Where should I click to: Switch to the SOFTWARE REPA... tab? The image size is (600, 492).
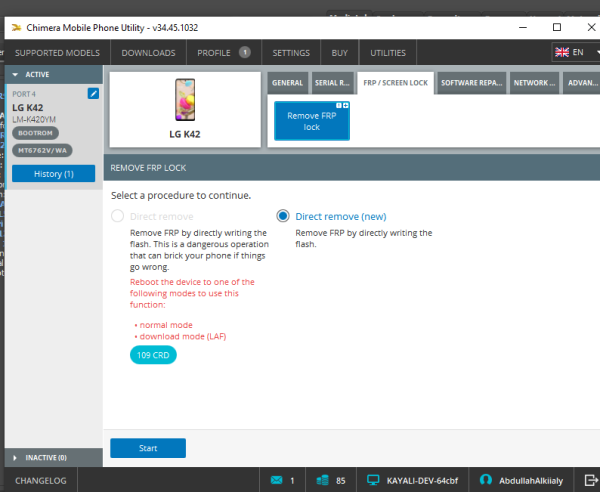point(472,83)
